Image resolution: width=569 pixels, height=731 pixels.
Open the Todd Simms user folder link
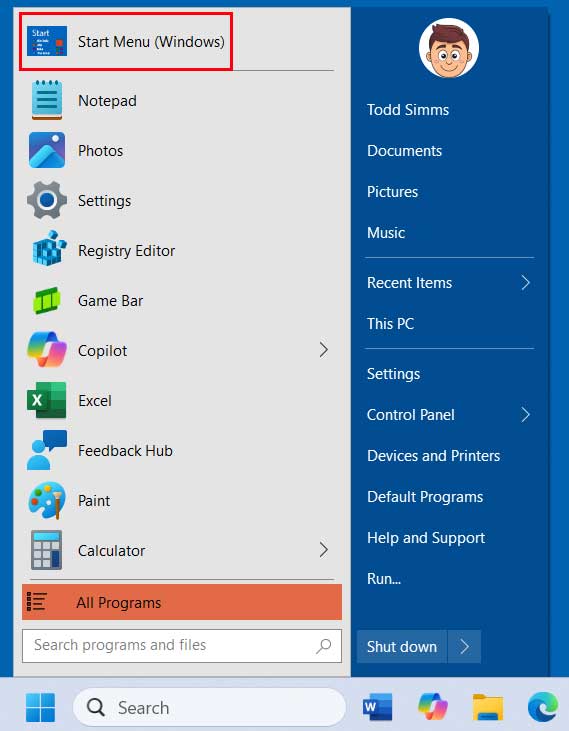408,110
